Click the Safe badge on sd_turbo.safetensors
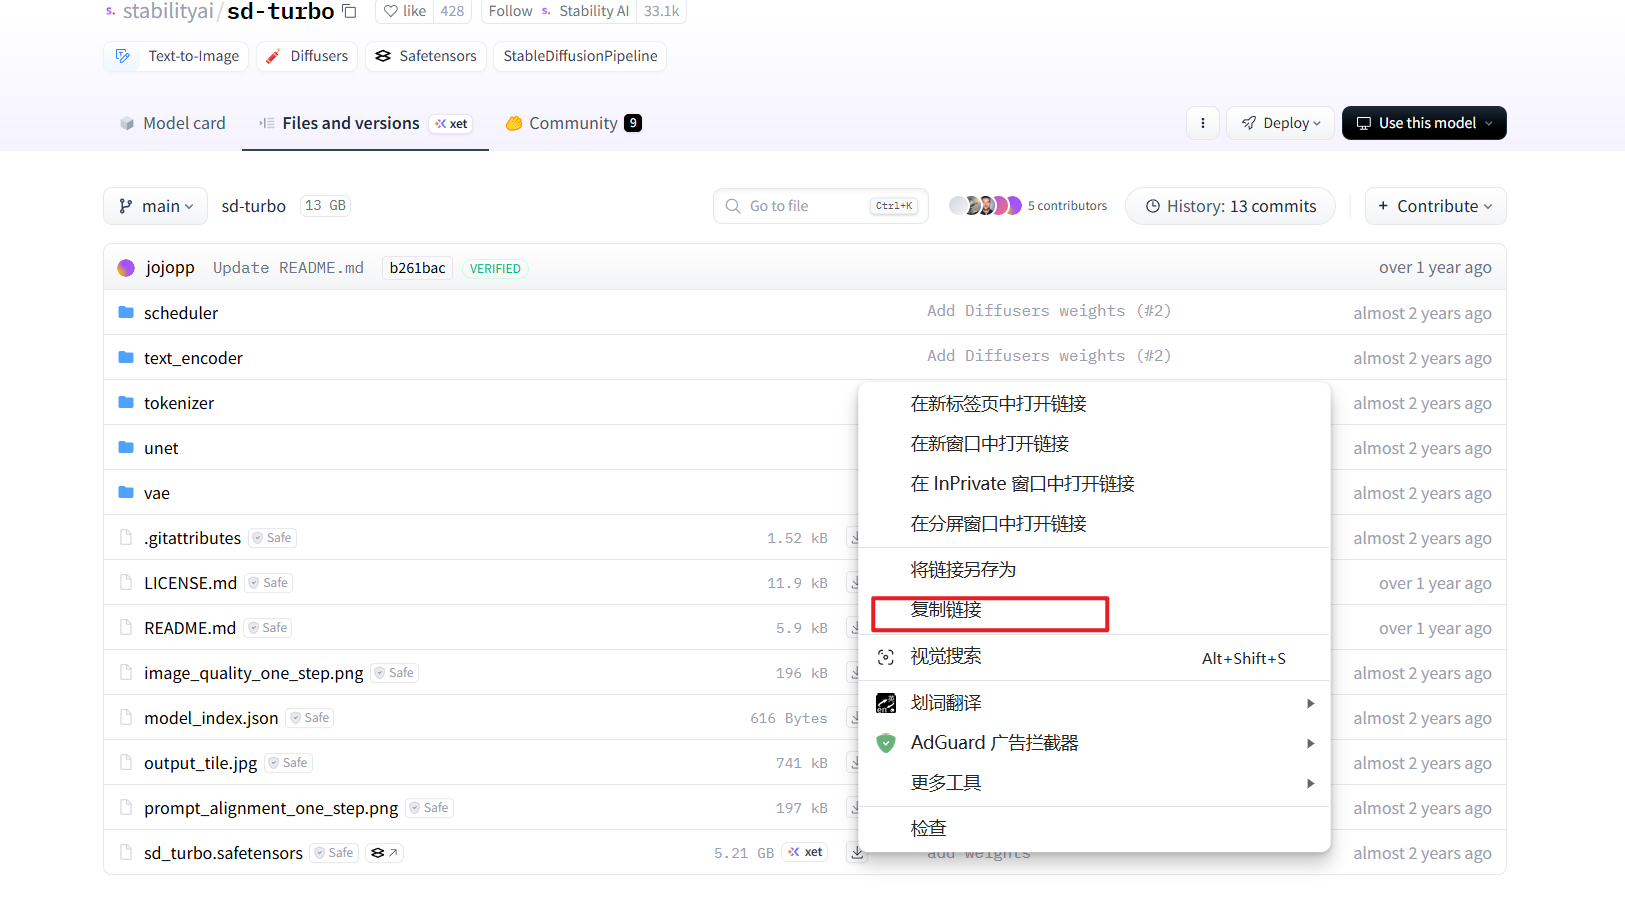 coord(334,853)
